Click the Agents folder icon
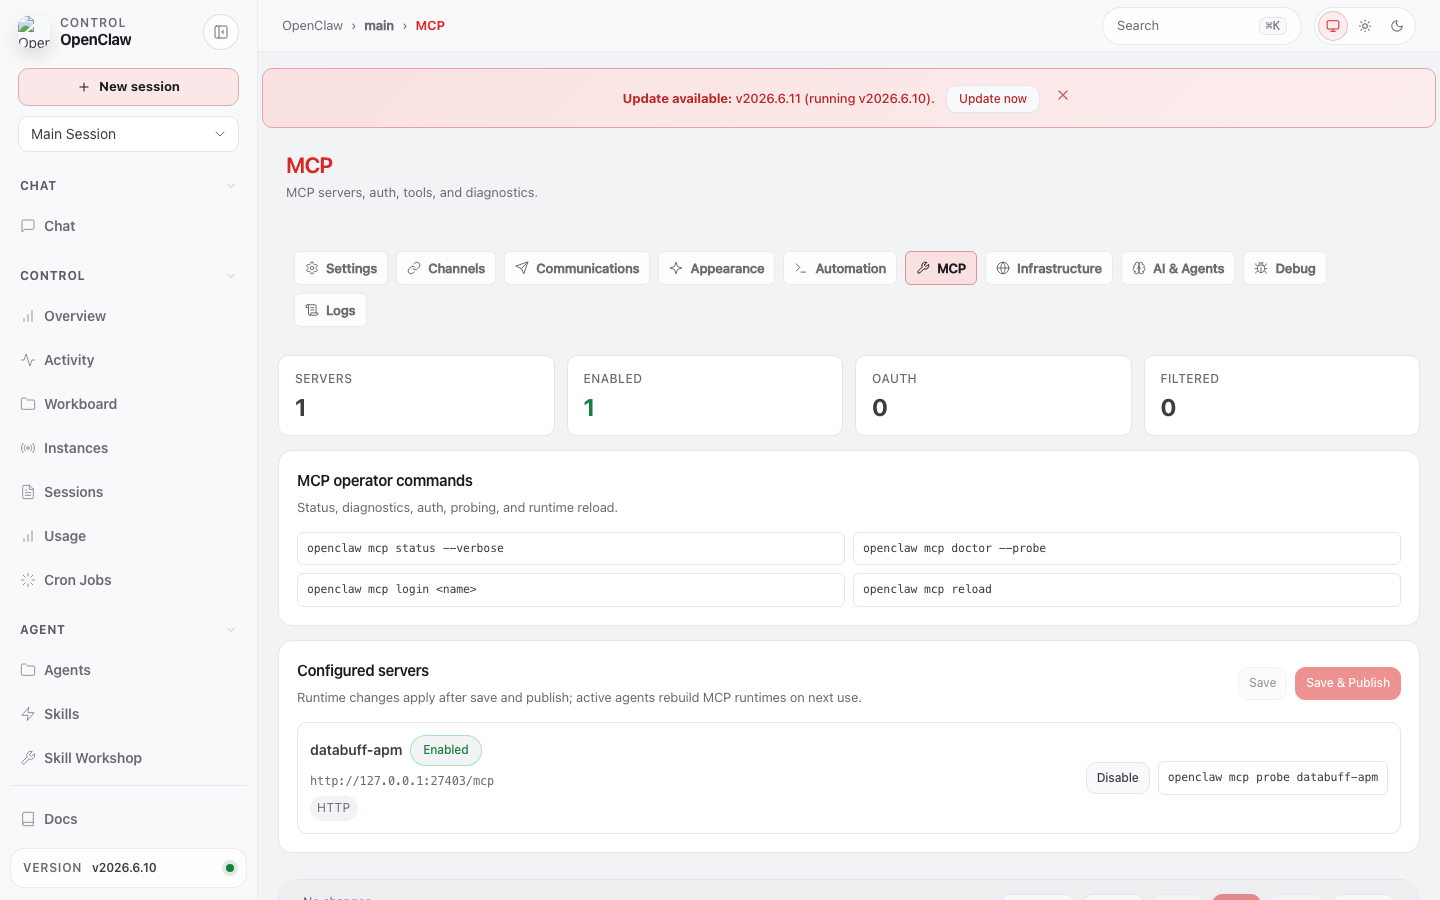The width and height of the screenshot is (1440, 900). click(x=28, y=670)
